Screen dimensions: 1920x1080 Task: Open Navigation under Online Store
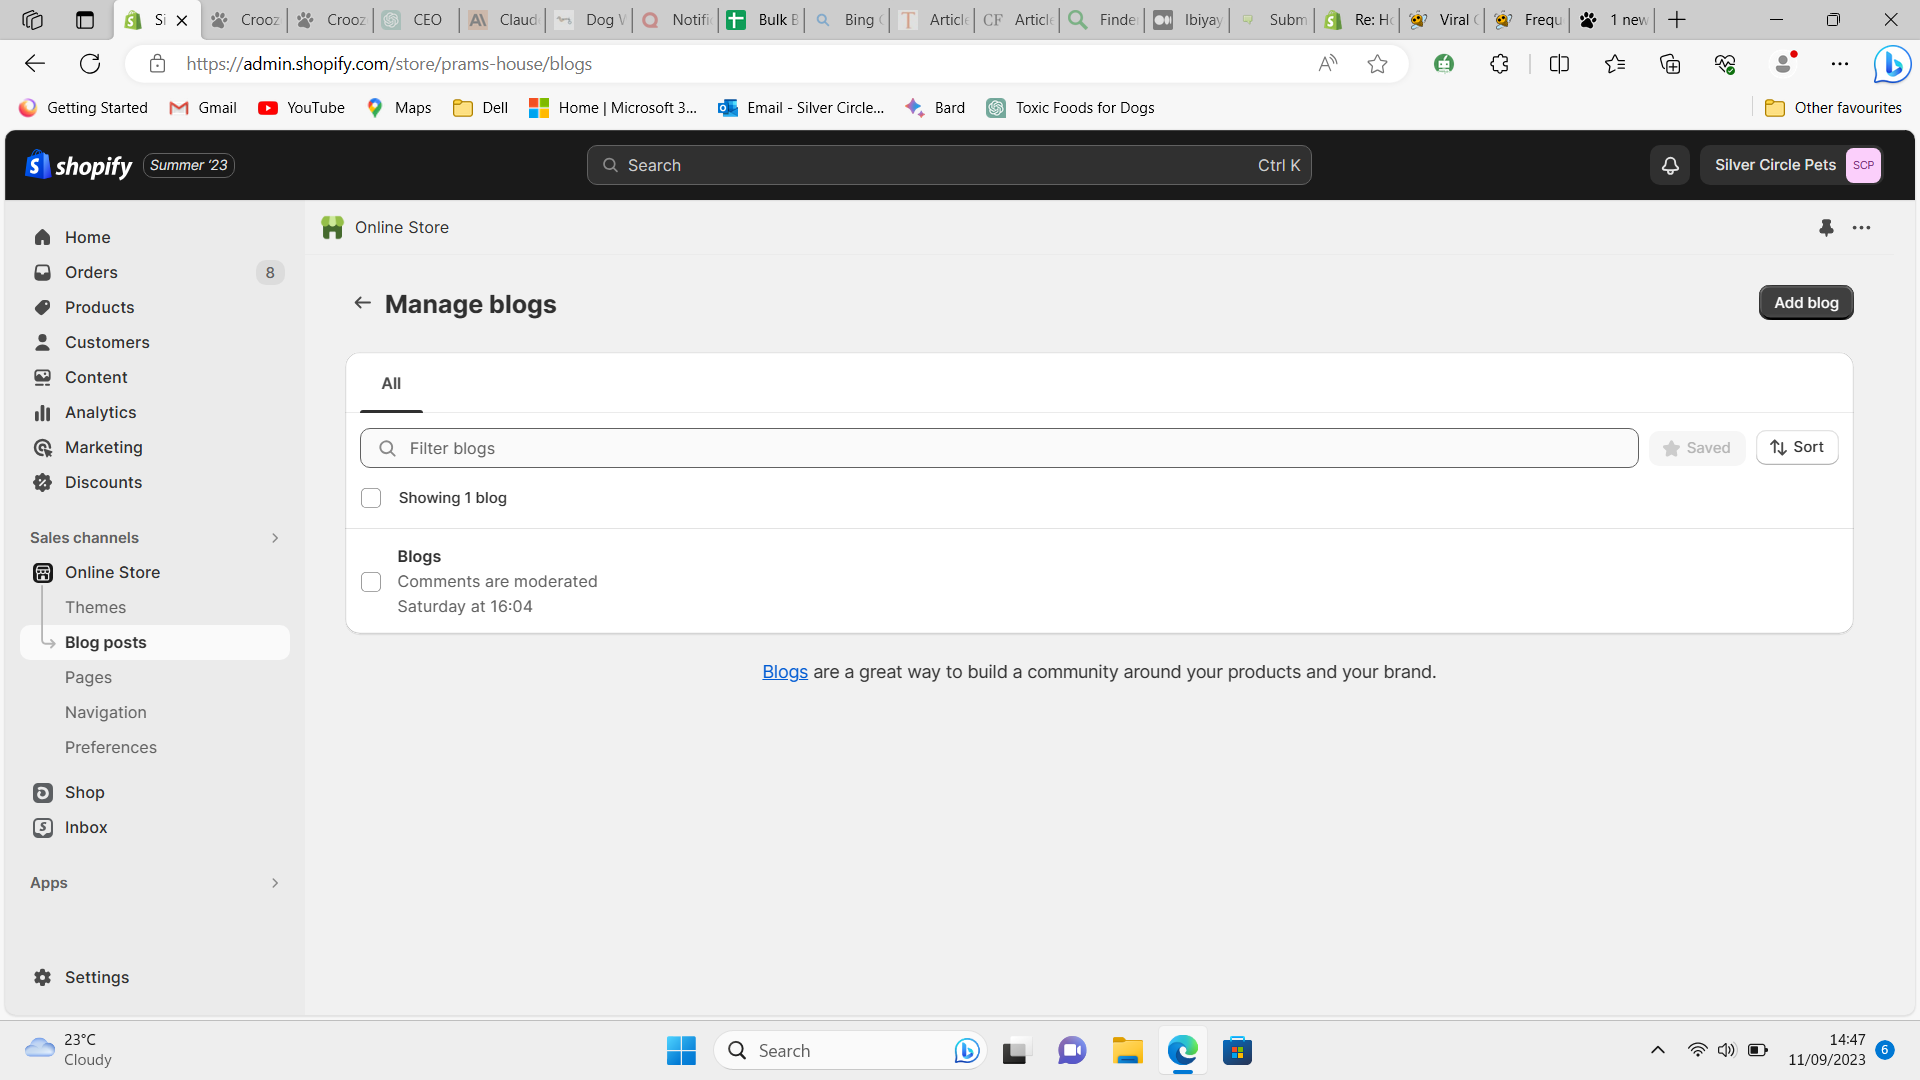point(105,713)
